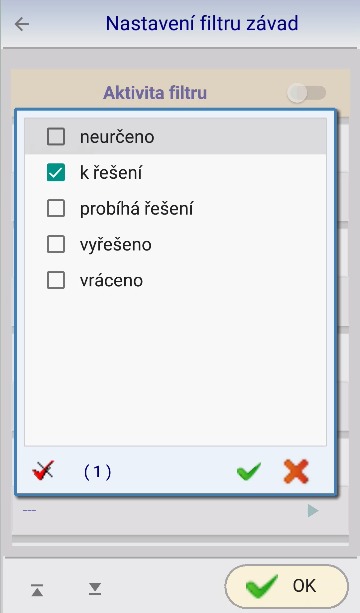Click the Nastavení filtru závad title
This screenshot has height=613, width=360.
coord(202,23)
